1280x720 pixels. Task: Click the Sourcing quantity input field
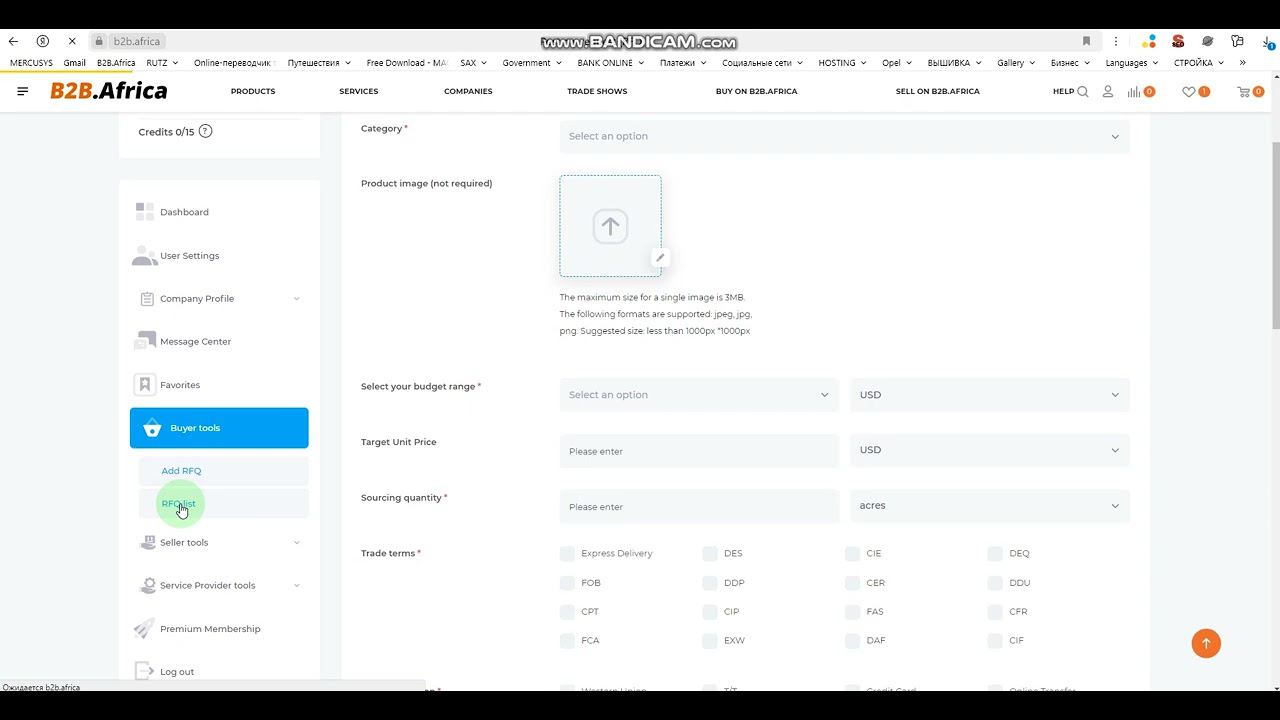(x=699, y=506)
